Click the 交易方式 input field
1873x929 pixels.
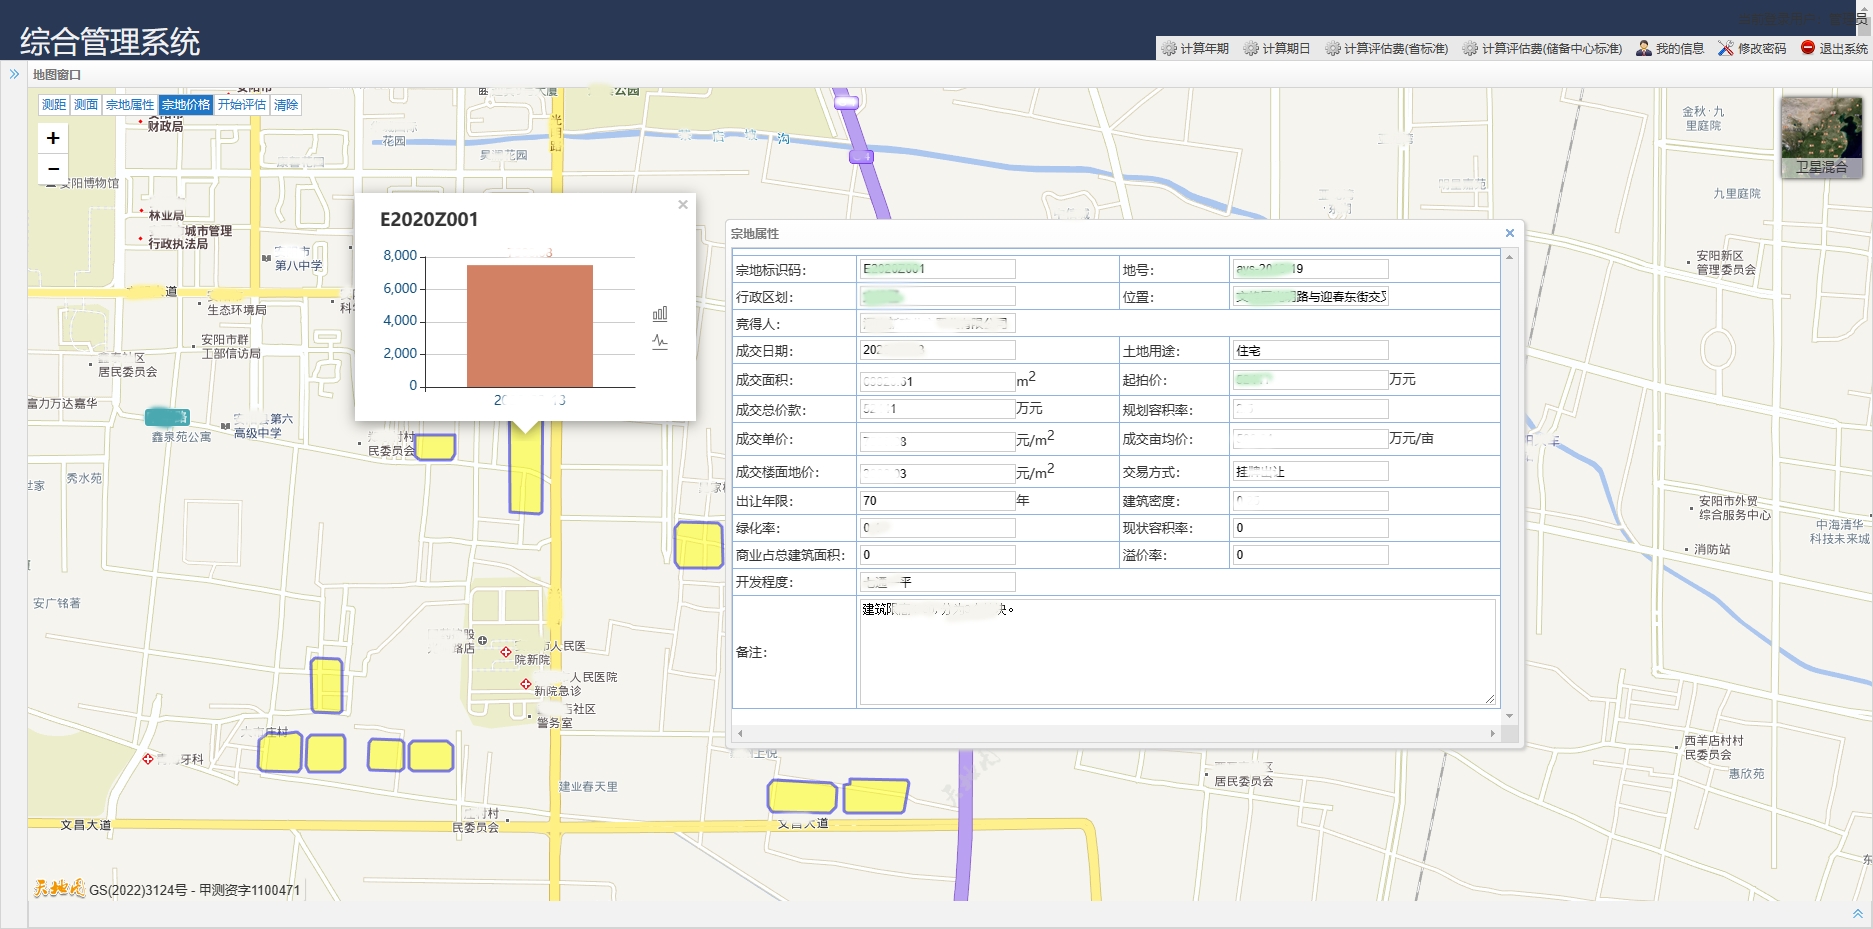click(x=1310, y=471)
